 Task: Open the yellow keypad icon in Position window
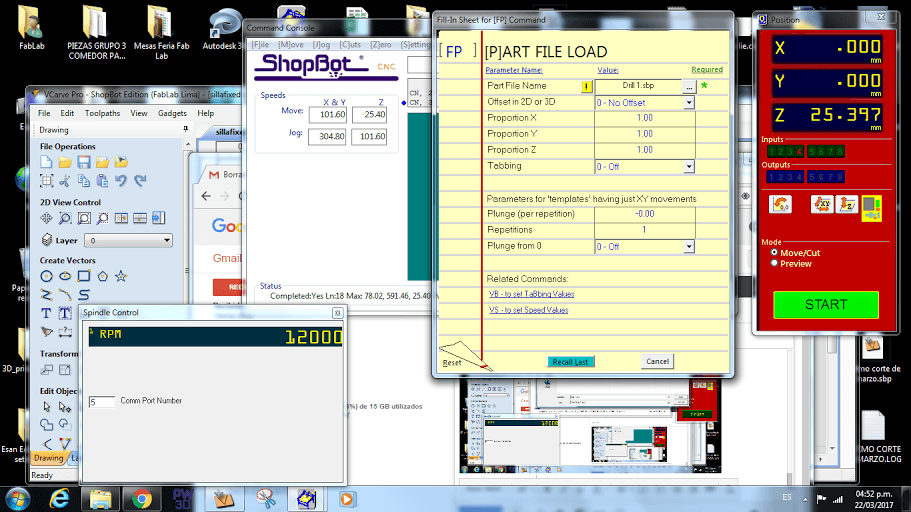coord(871,208)
